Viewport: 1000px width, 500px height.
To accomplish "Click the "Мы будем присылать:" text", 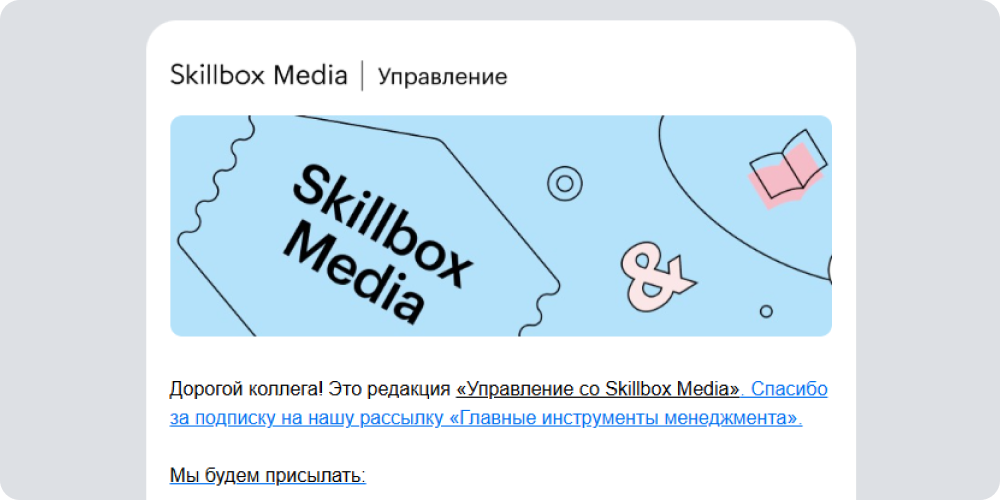I will point(268,475).
